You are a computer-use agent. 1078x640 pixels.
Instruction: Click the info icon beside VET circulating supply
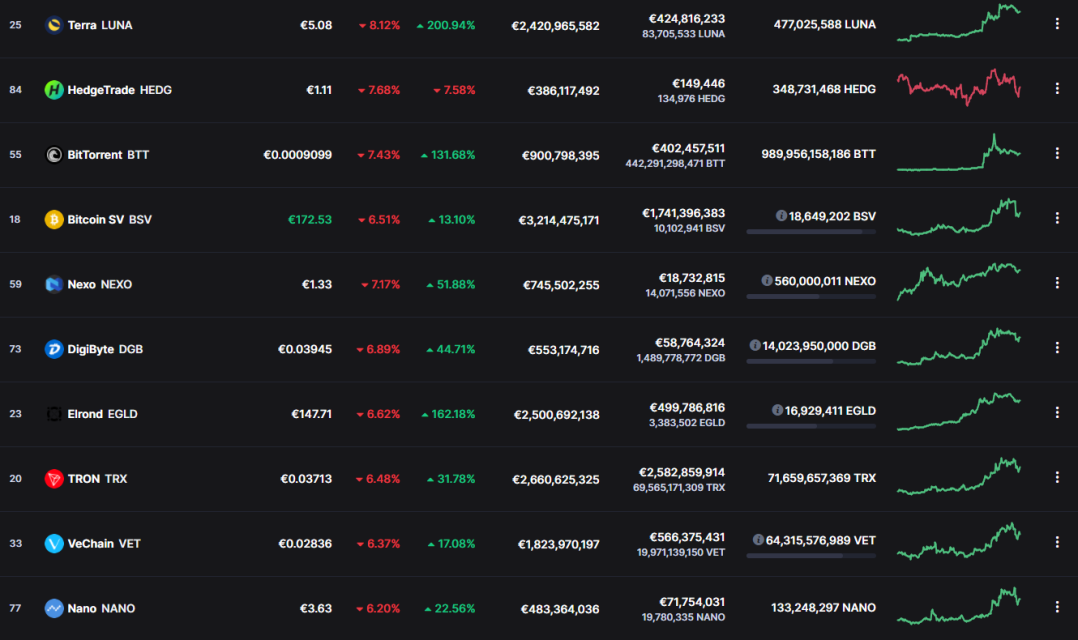758,540
